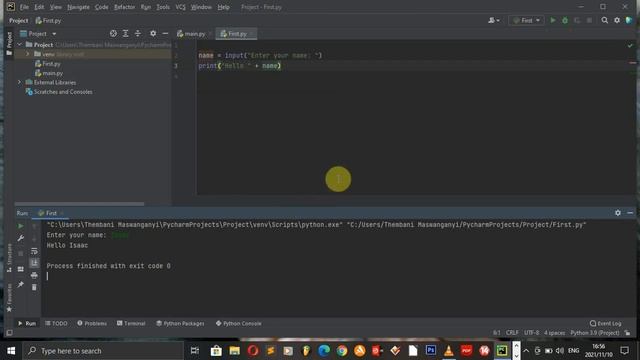Toggle scroll to end in Run console
The height and width of the screenshot is (360, 640).
click(34, 263)
